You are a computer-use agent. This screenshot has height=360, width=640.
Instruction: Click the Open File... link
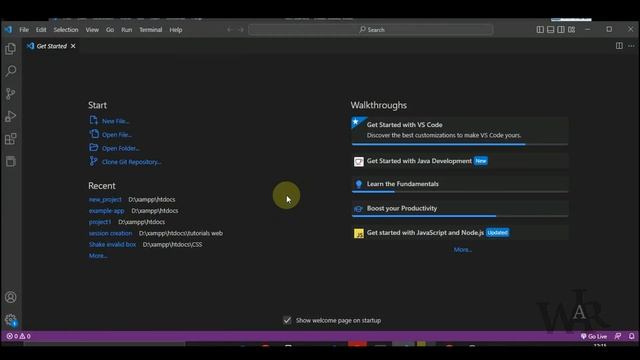point(117,135)
